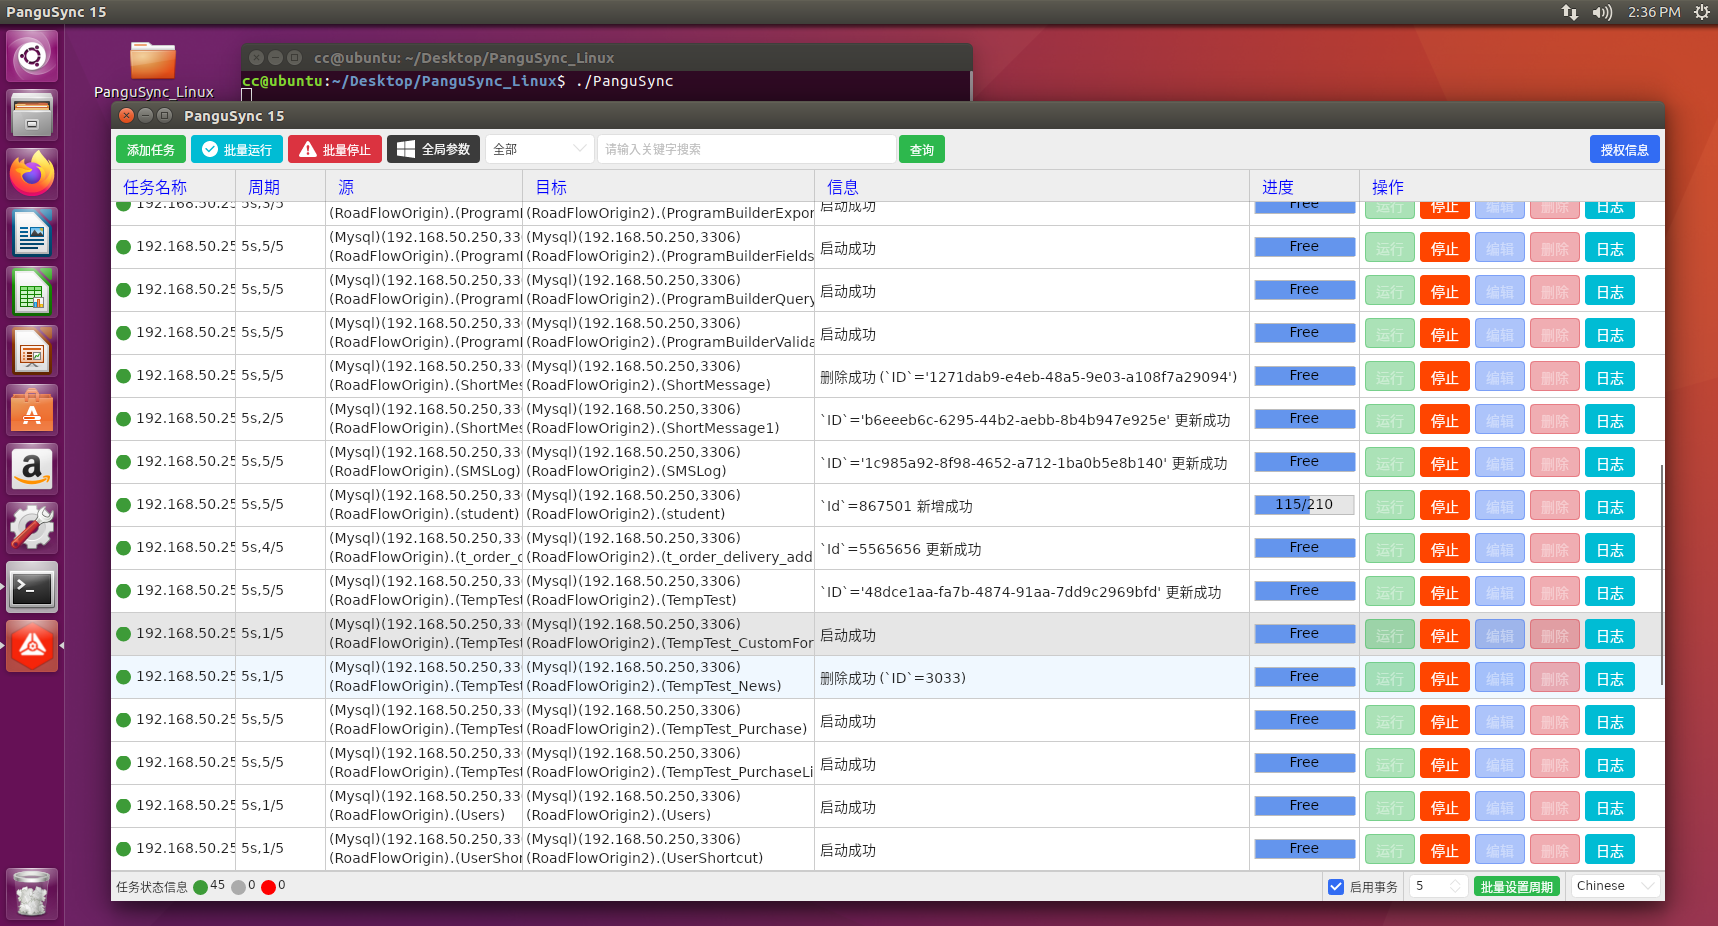Image resolution: width=1718 pixels, height=926 pixels.
Task: Open global parameters button with Windows icon
Action: coord(433,149)
